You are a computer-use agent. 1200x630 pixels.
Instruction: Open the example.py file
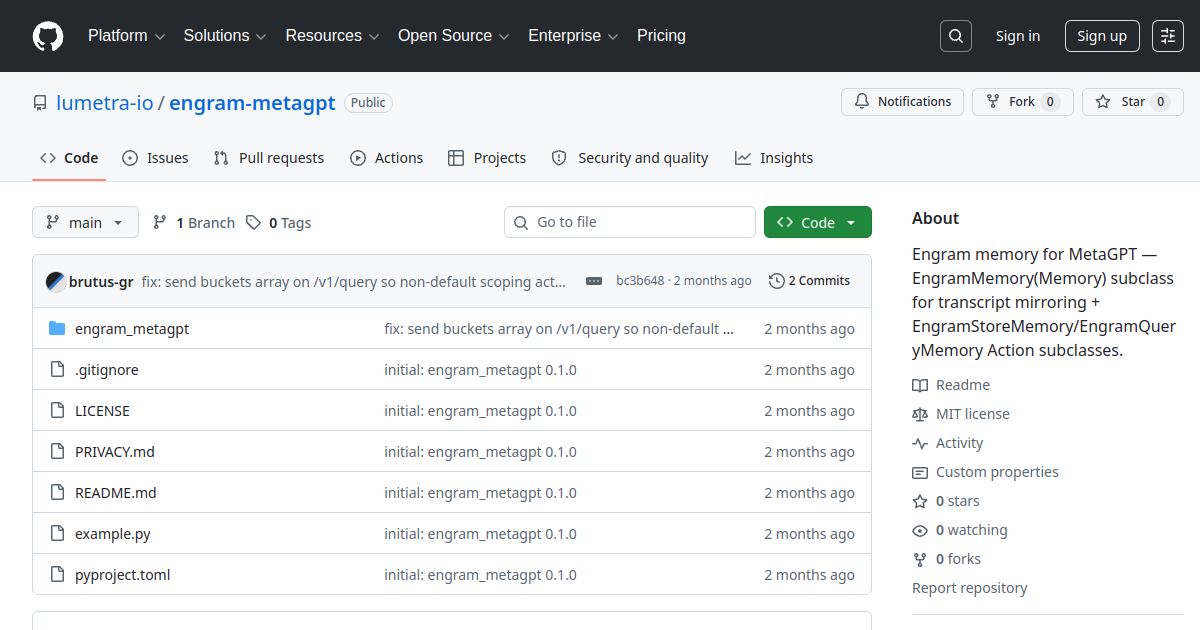[113, 534]
